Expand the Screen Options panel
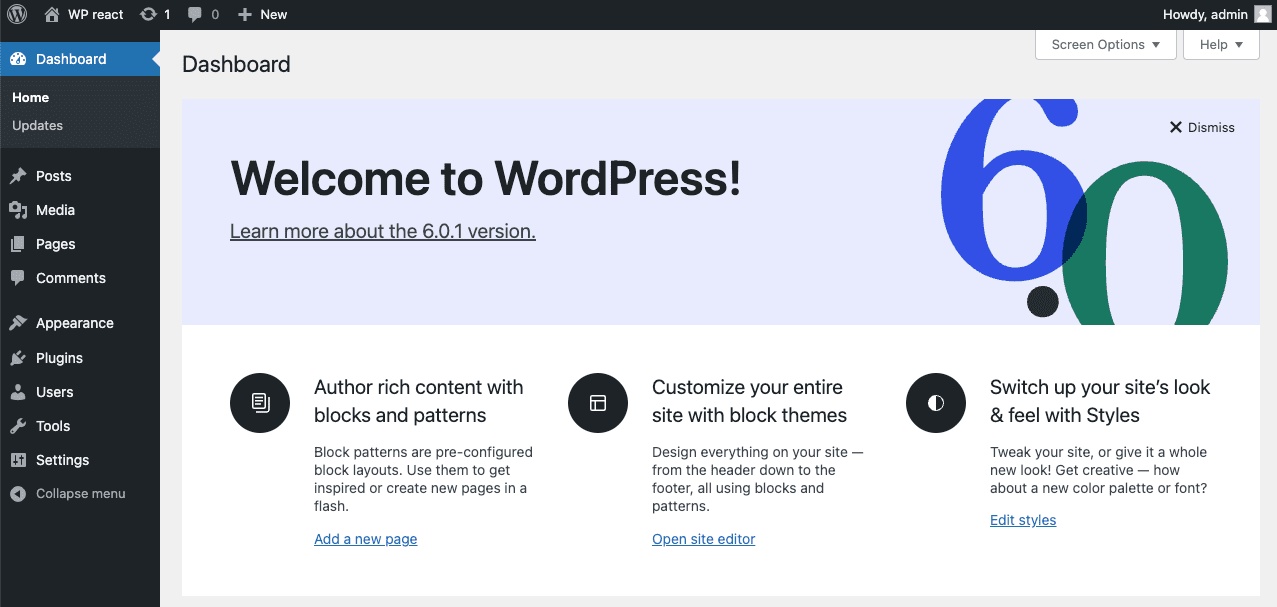 (1106, 45)
